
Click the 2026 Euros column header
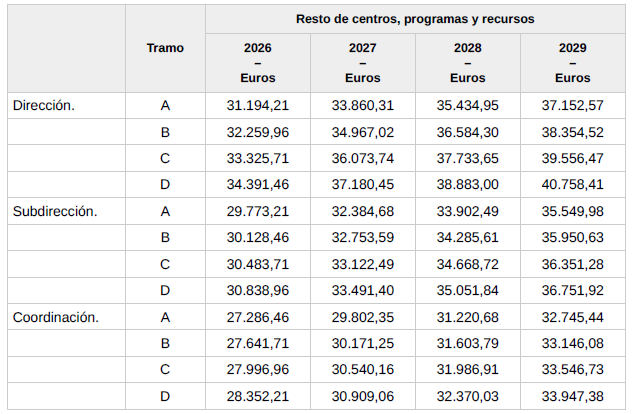point(258,63)
